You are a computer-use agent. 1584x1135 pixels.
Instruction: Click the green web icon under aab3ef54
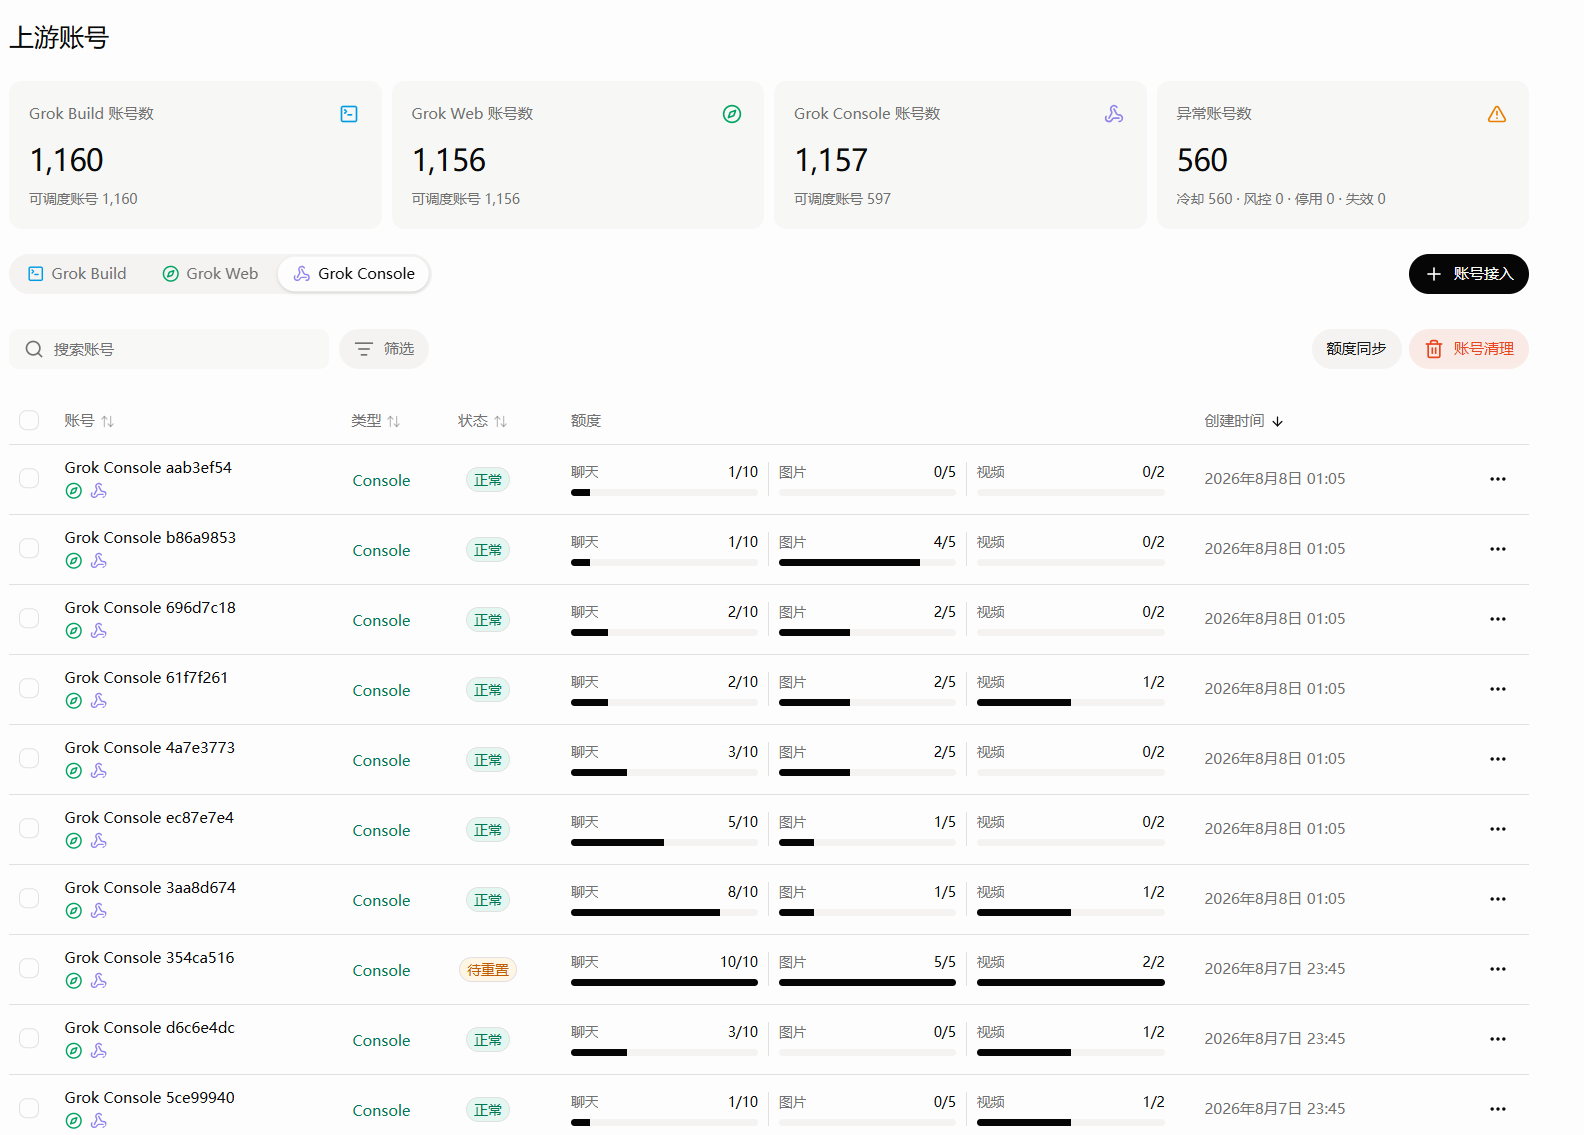tap(73, 491)
